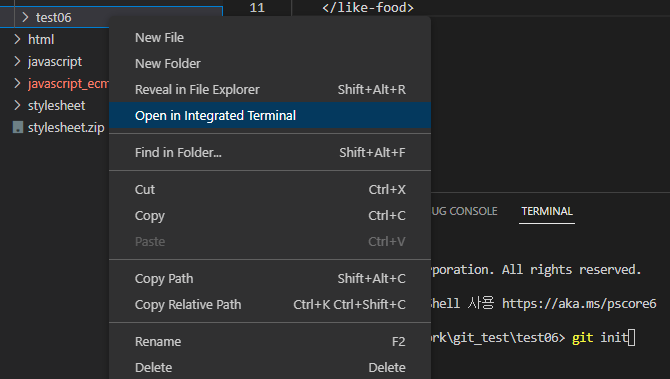The height and width of the screenshot is (379, 670).
Task: Choose Delete from context menu
Action: (x=270, y=367)
